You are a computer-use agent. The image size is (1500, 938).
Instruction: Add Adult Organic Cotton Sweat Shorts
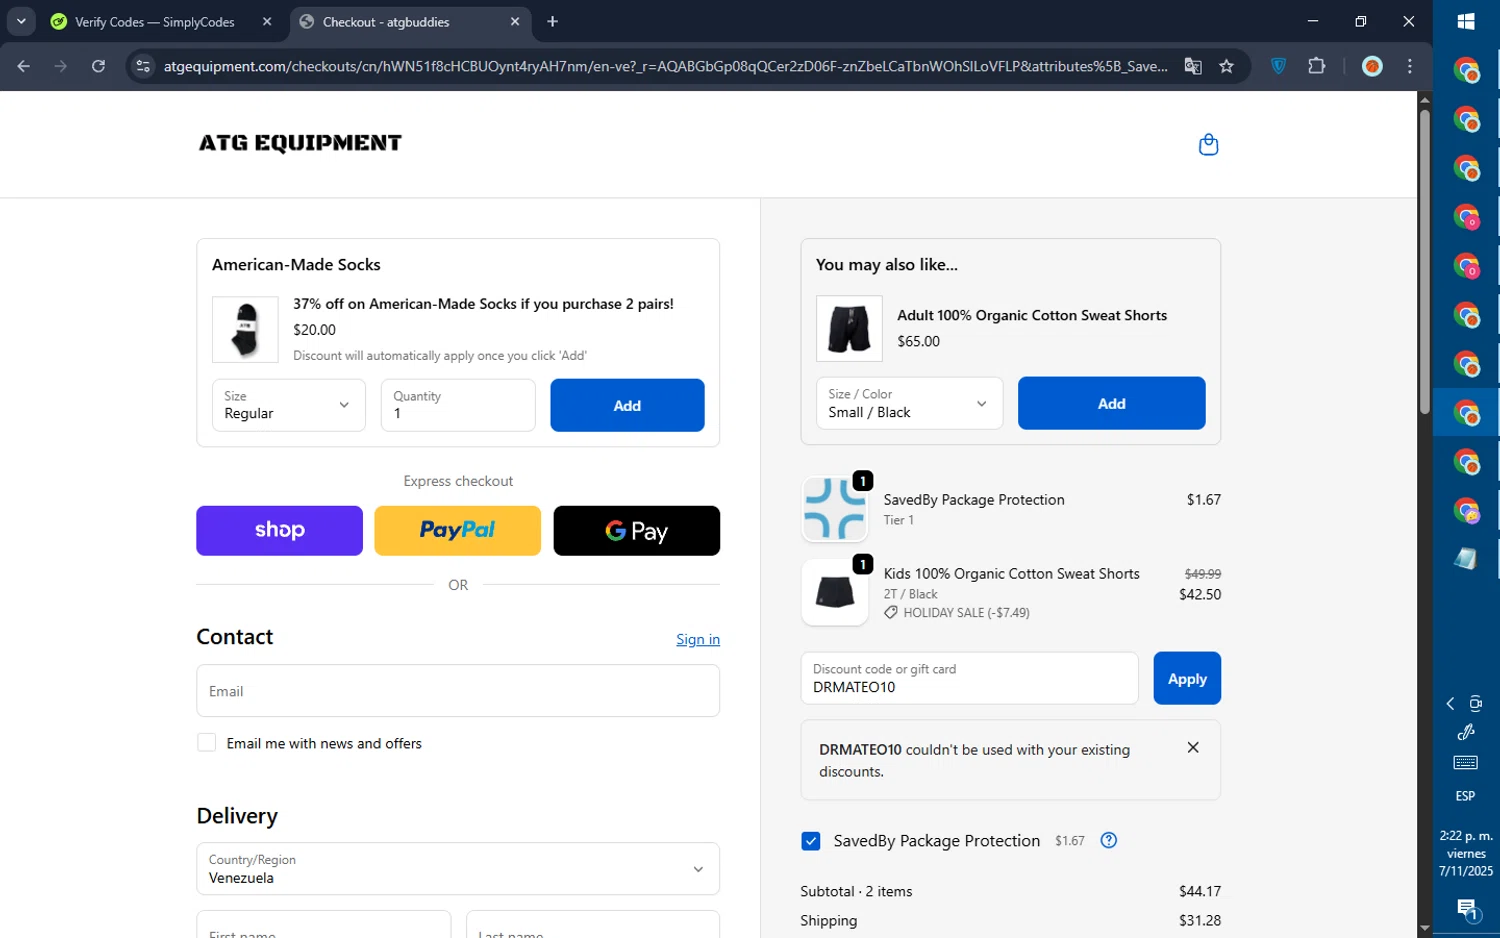[1111, 403]
